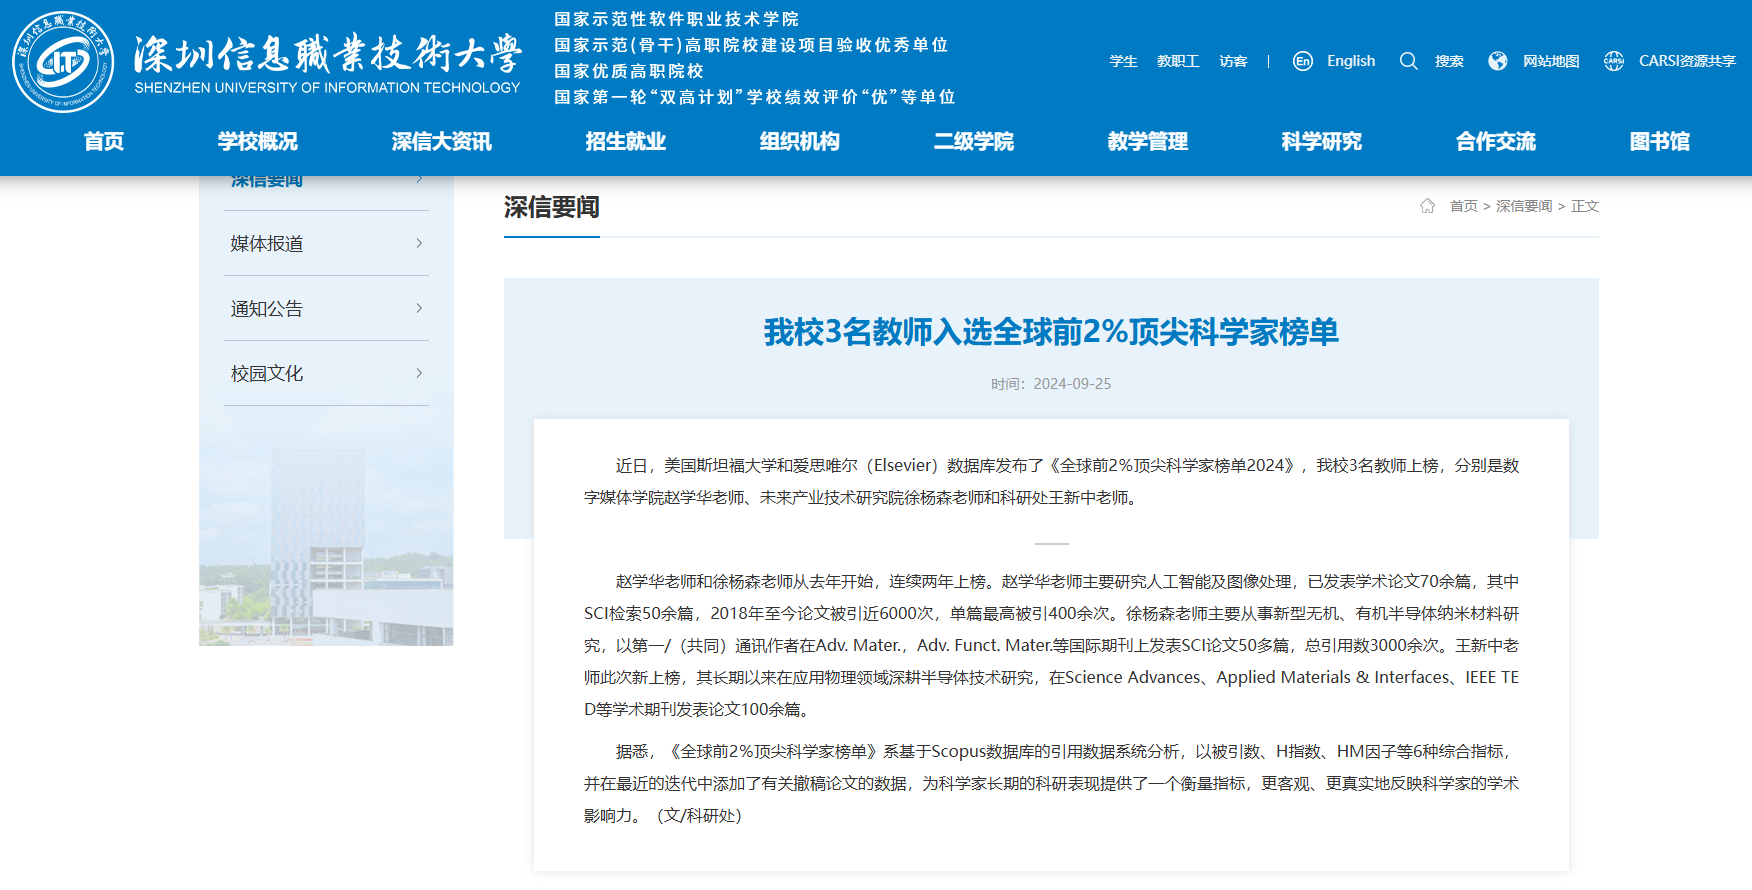Expand the 媒体报道 sidebar arrow

pyautogui.click(x=419, y=243)
